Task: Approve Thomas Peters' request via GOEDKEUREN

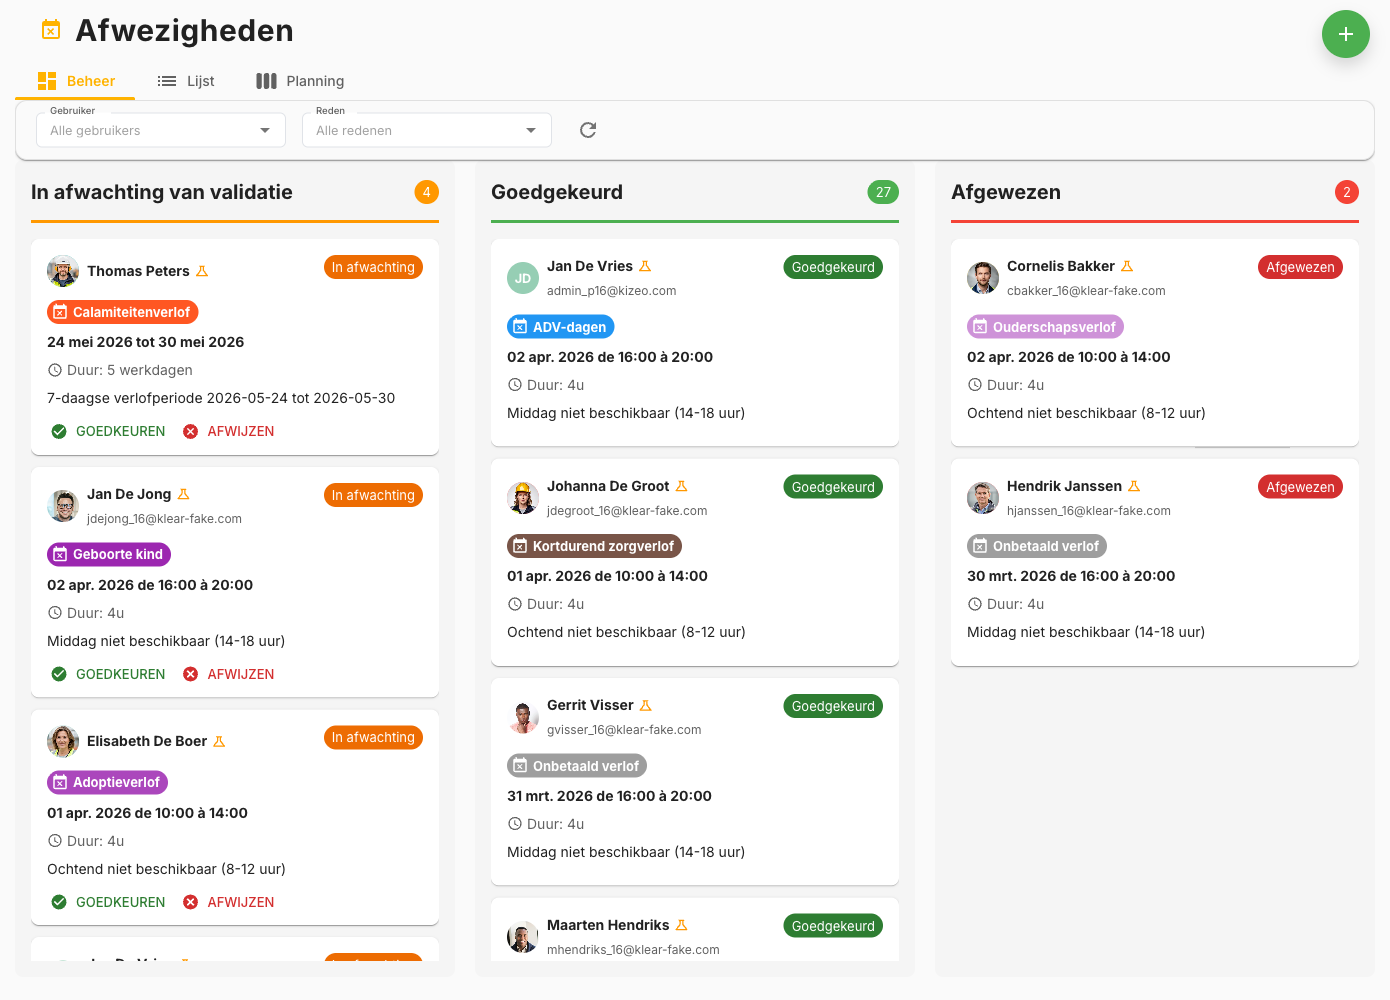Action: point(120,431)
